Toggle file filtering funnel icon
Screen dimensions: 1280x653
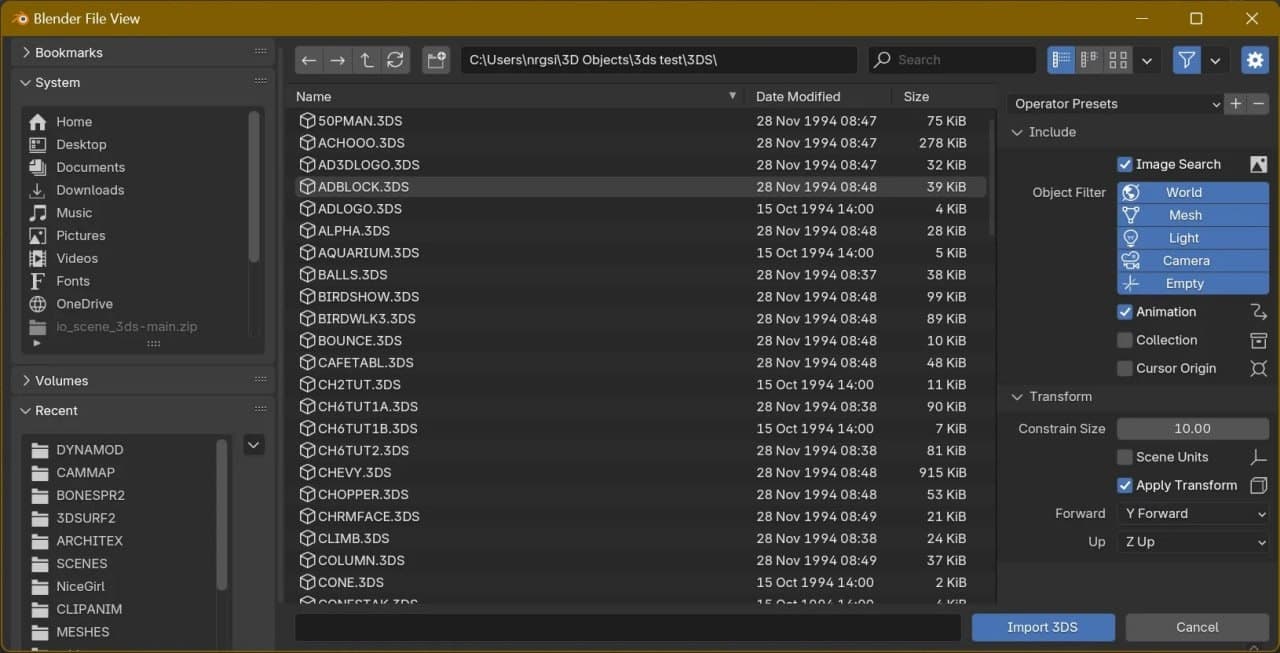coord(1187,60)
